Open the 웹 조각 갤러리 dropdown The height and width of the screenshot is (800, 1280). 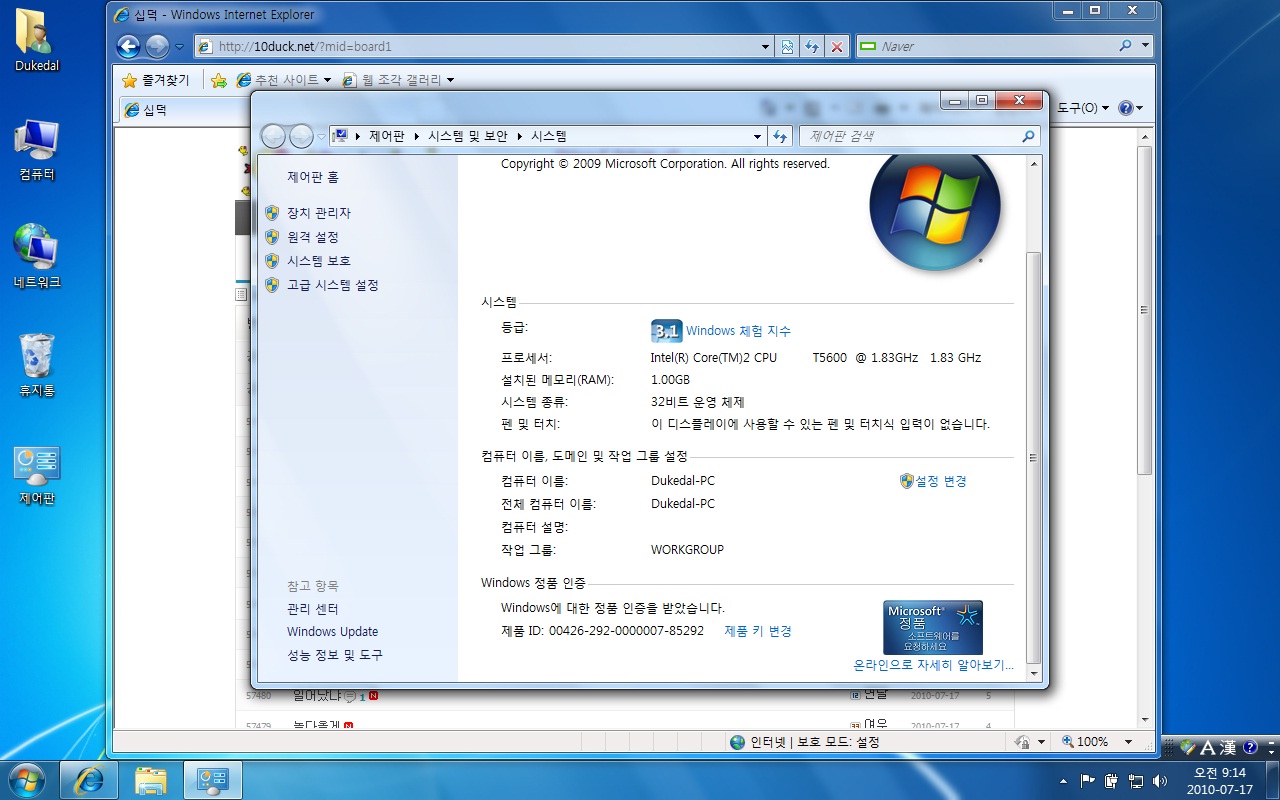pos(398,80)
